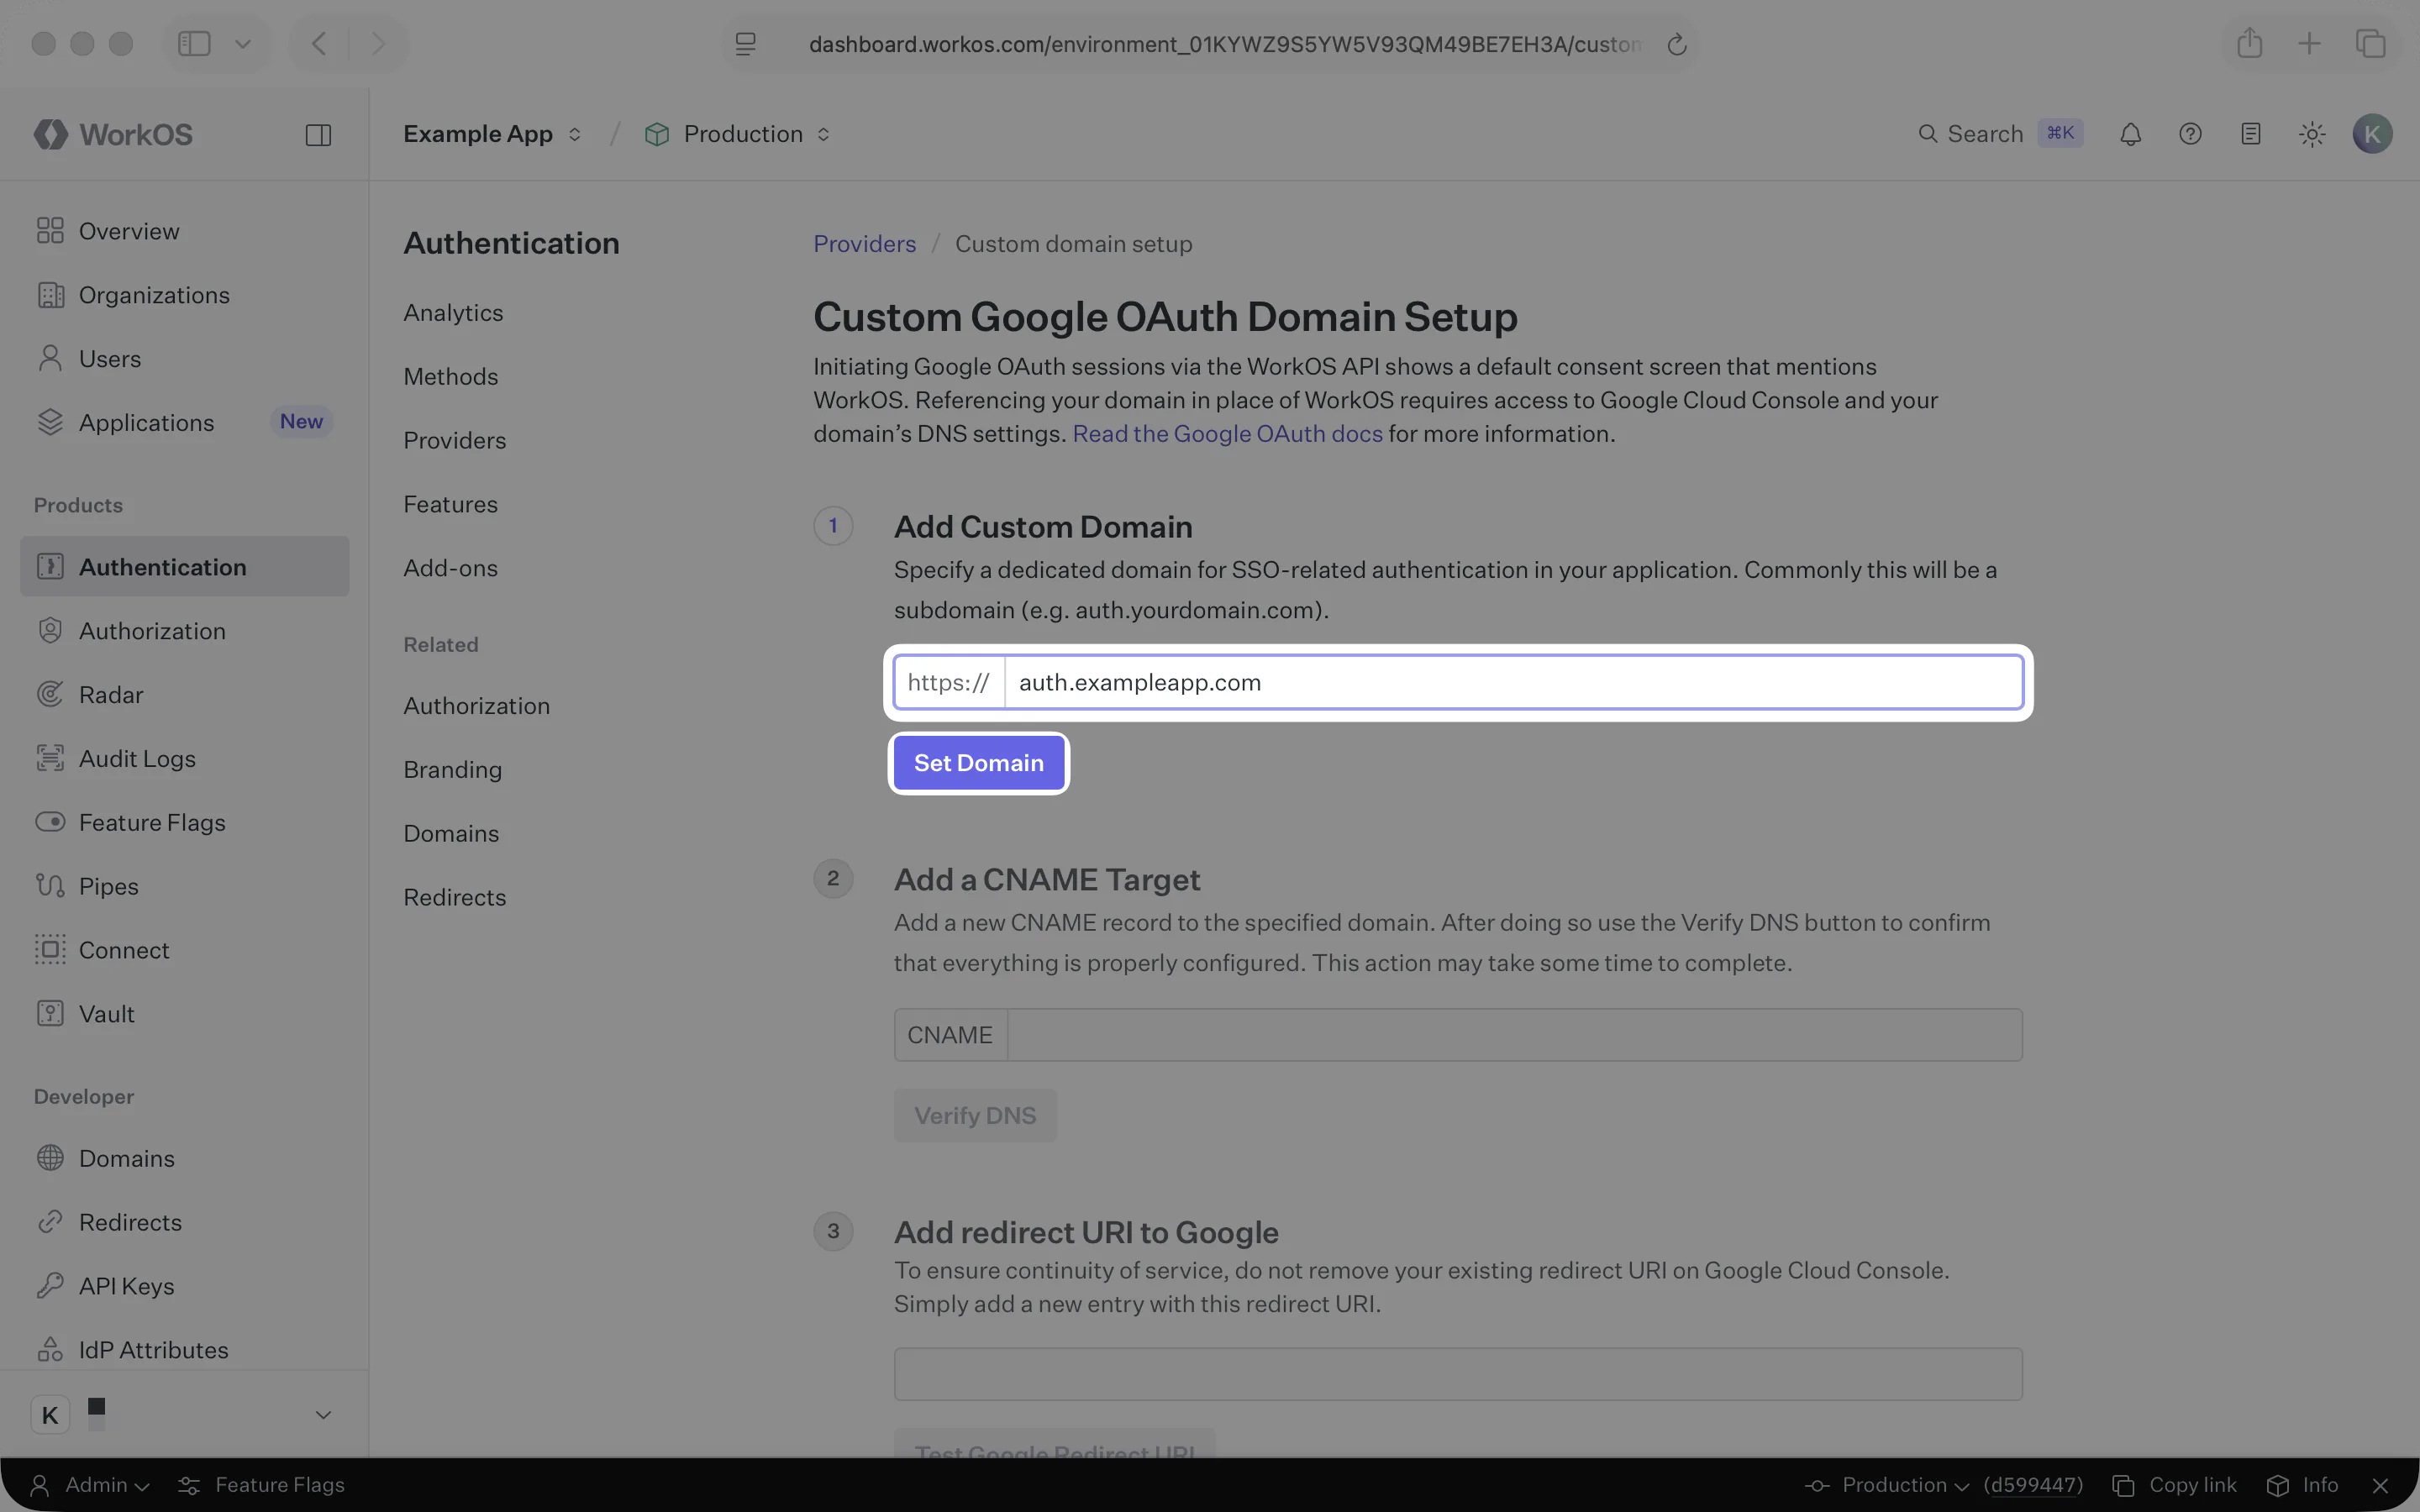Open Providers in Authentication submenu
The image size is (2420, 1512).
tap(455, 441)
